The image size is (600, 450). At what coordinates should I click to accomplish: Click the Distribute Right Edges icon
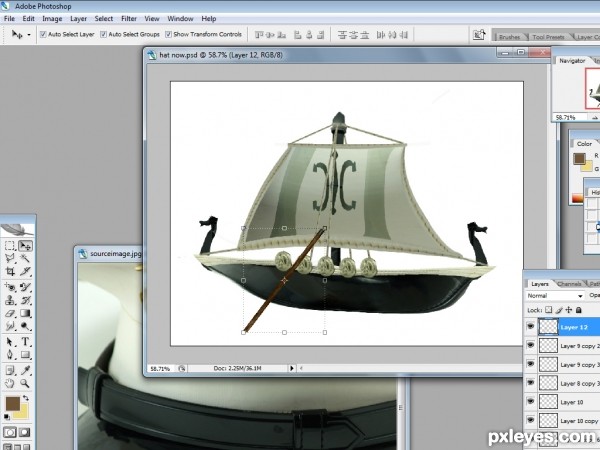(x=403, y=35)
